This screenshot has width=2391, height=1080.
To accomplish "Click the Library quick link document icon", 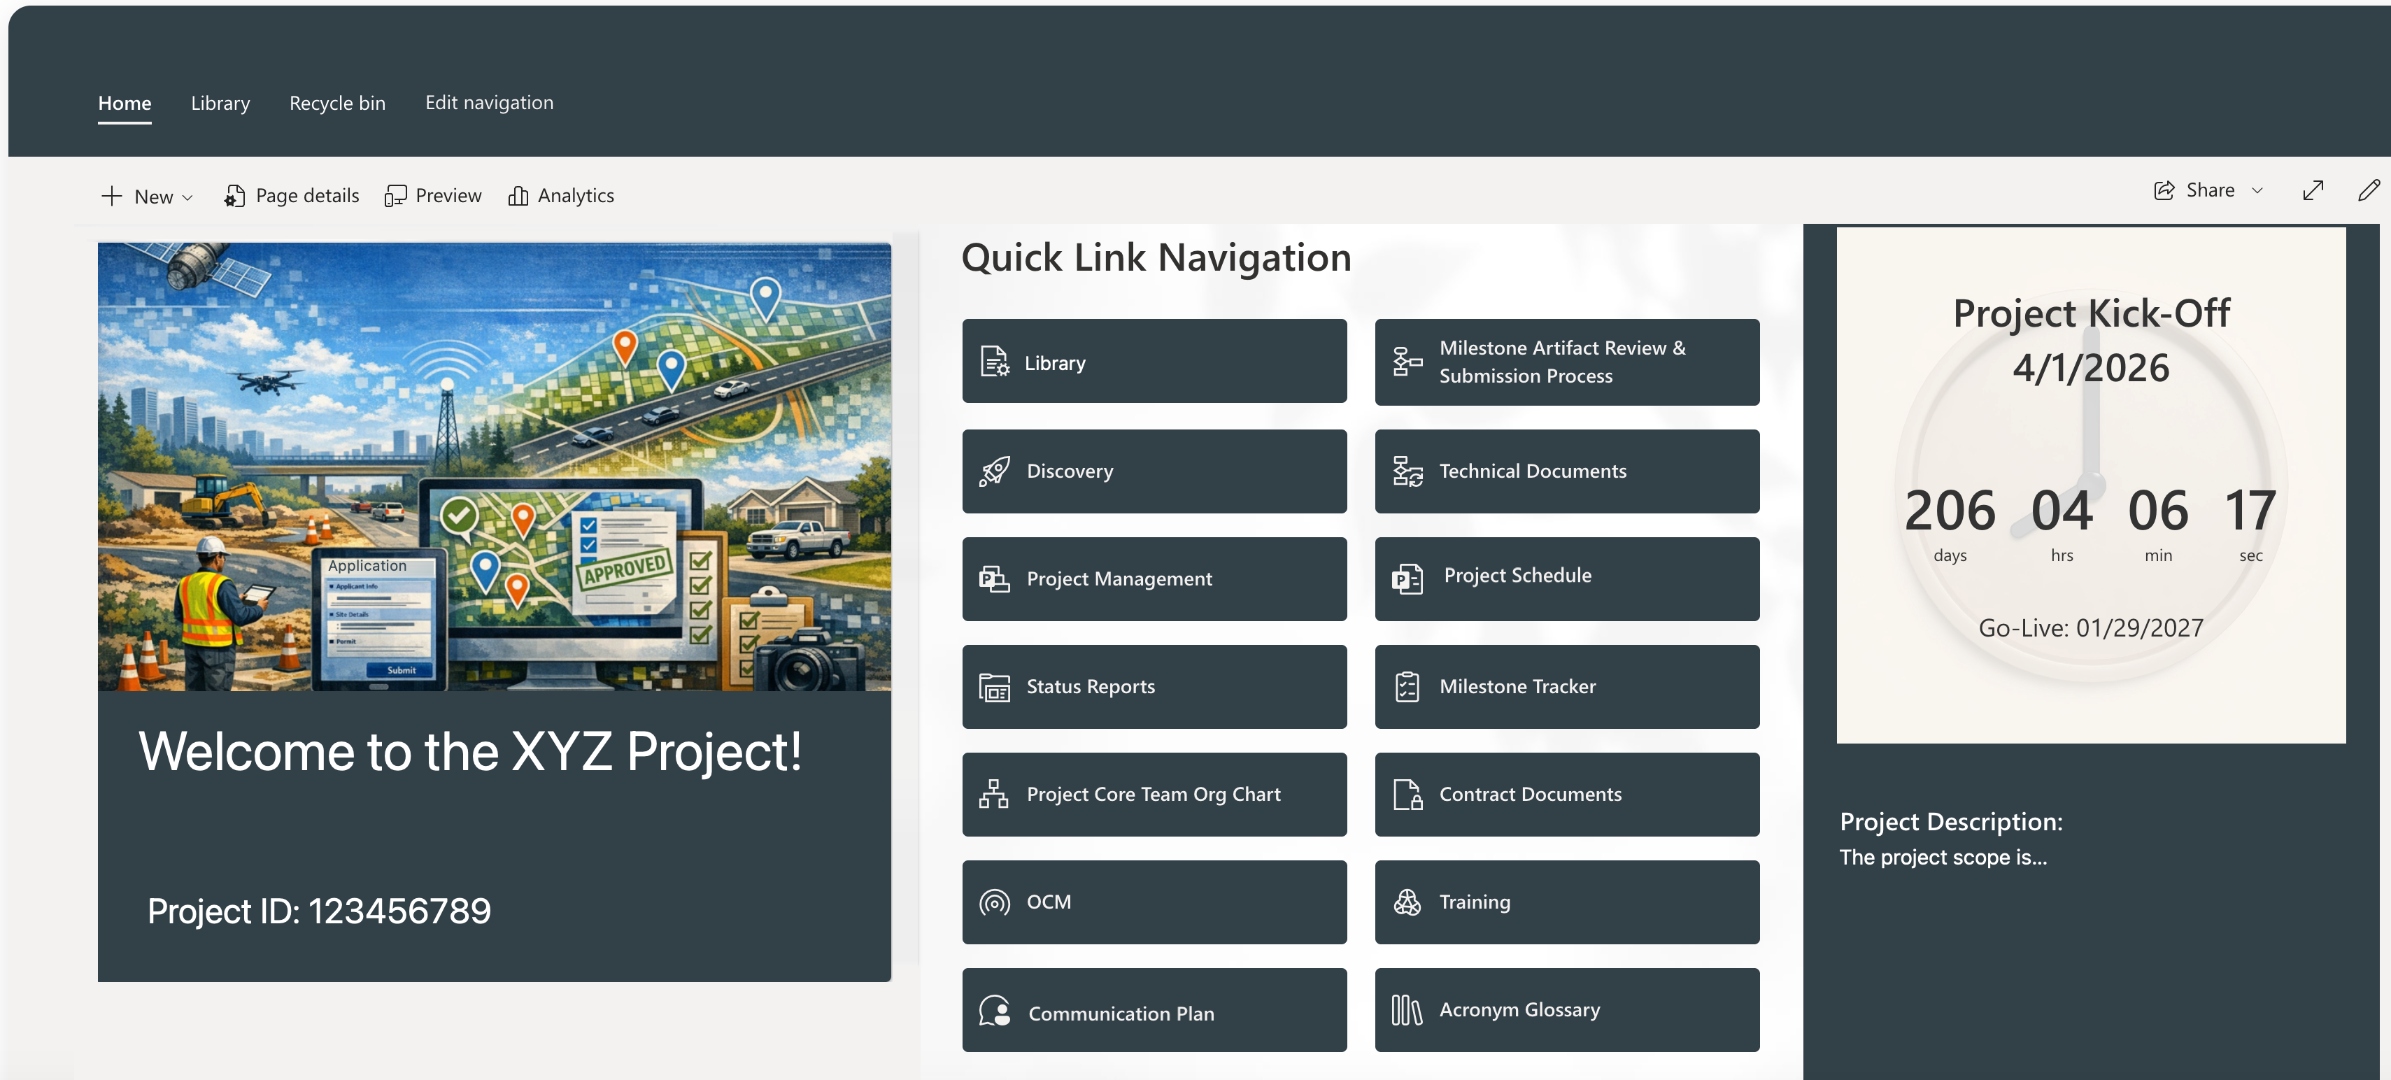I will tap(994, 362).
